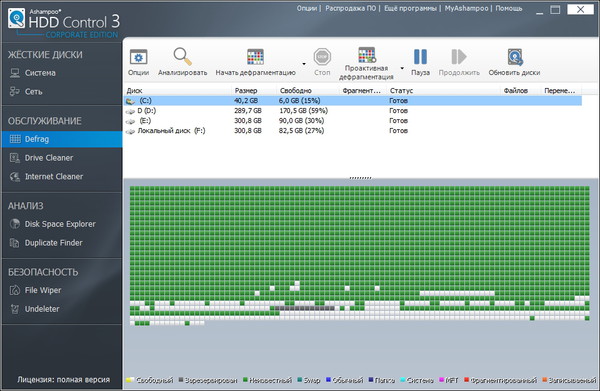Open the Опции toolbar settings icon
Viewport: 600px width, 391px height.
pos(139,57)
